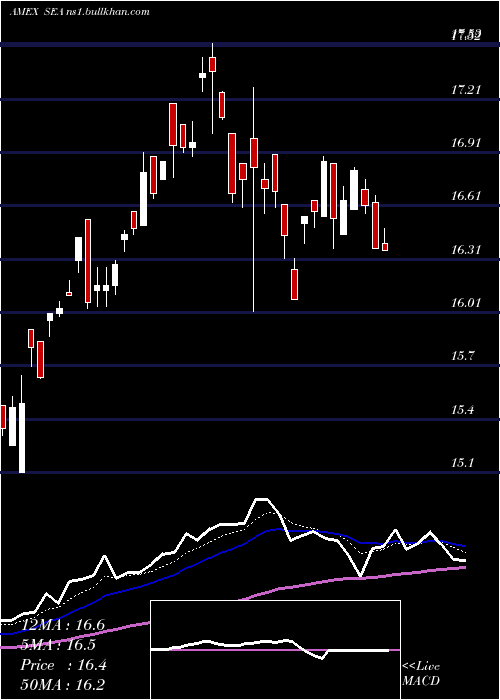The height and width of the screenshot is (700, 500).
Task: Select the 15.1 price axis label
Action: tap(462, 463)
